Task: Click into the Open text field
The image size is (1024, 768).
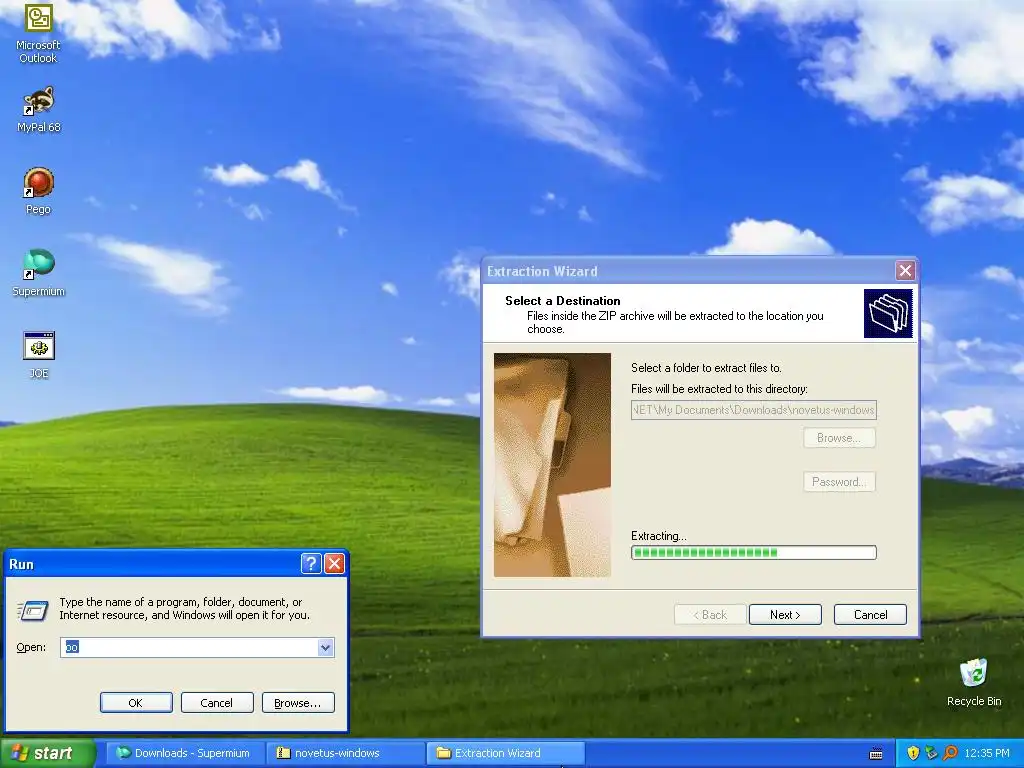Action: pyautogui.click(x=189, y=648)
